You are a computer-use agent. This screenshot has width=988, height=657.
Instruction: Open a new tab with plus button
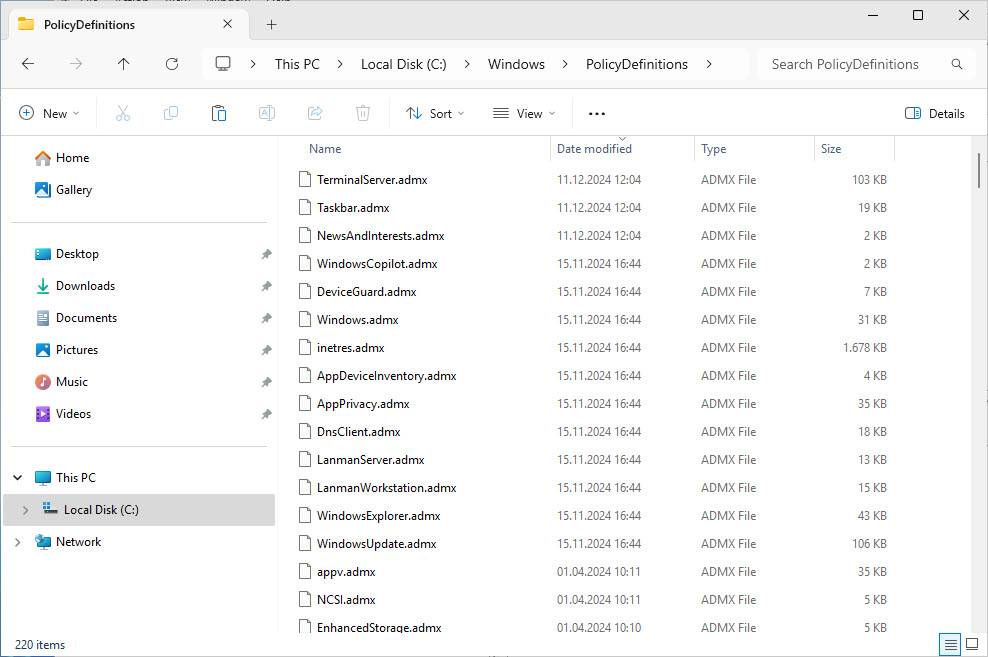click(271, 24)
